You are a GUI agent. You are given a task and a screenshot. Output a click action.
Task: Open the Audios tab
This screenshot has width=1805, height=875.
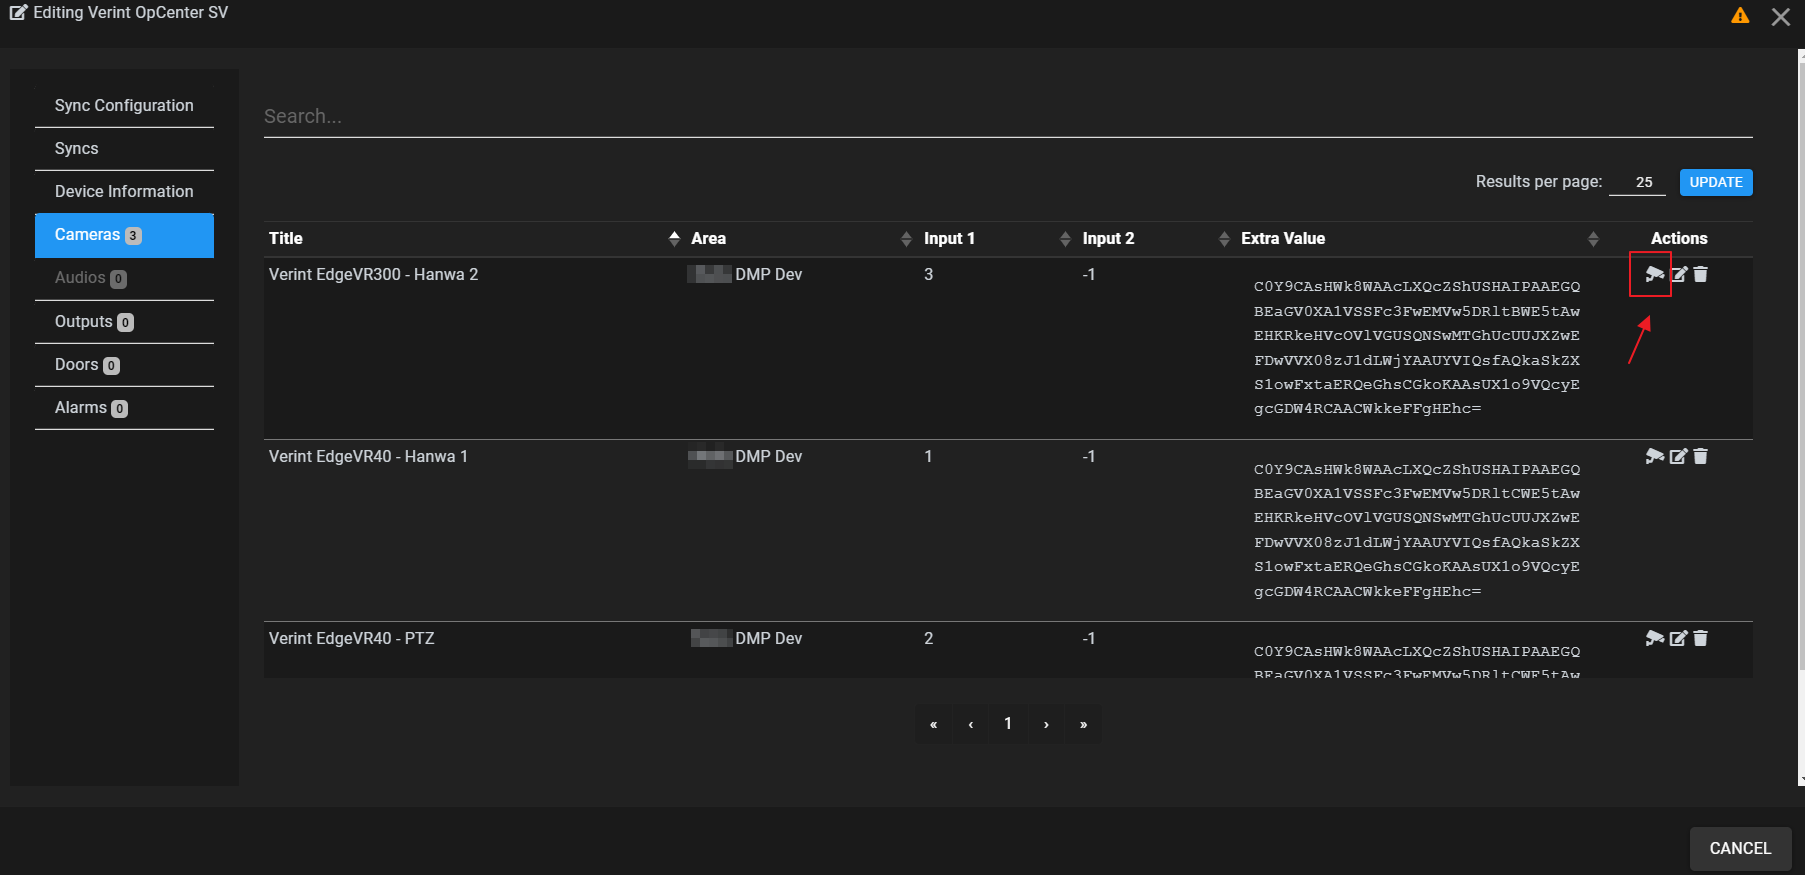click(124, 278)
